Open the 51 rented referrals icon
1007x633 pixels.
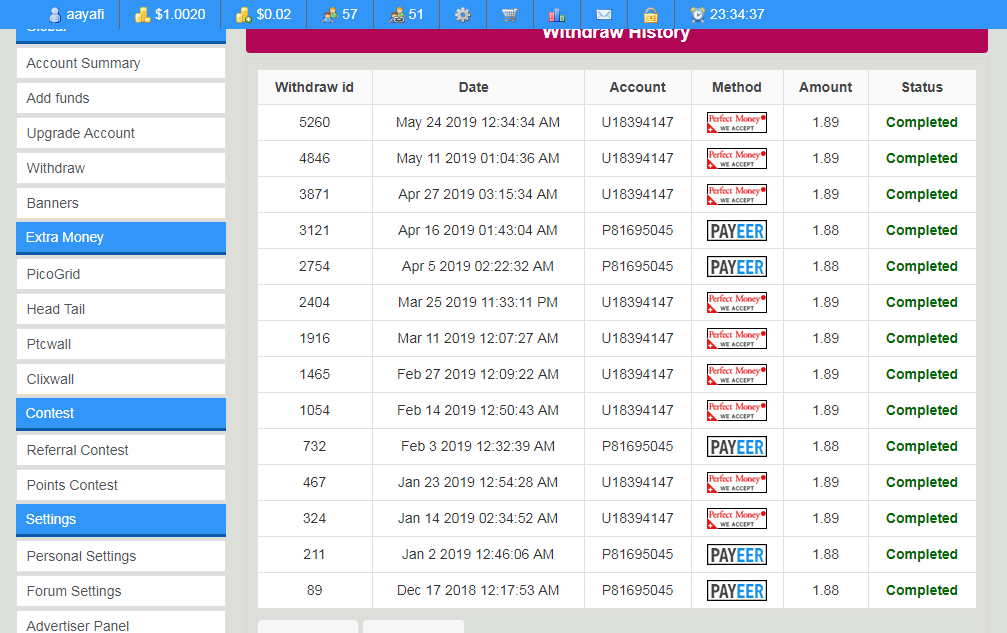coord(397,15)
